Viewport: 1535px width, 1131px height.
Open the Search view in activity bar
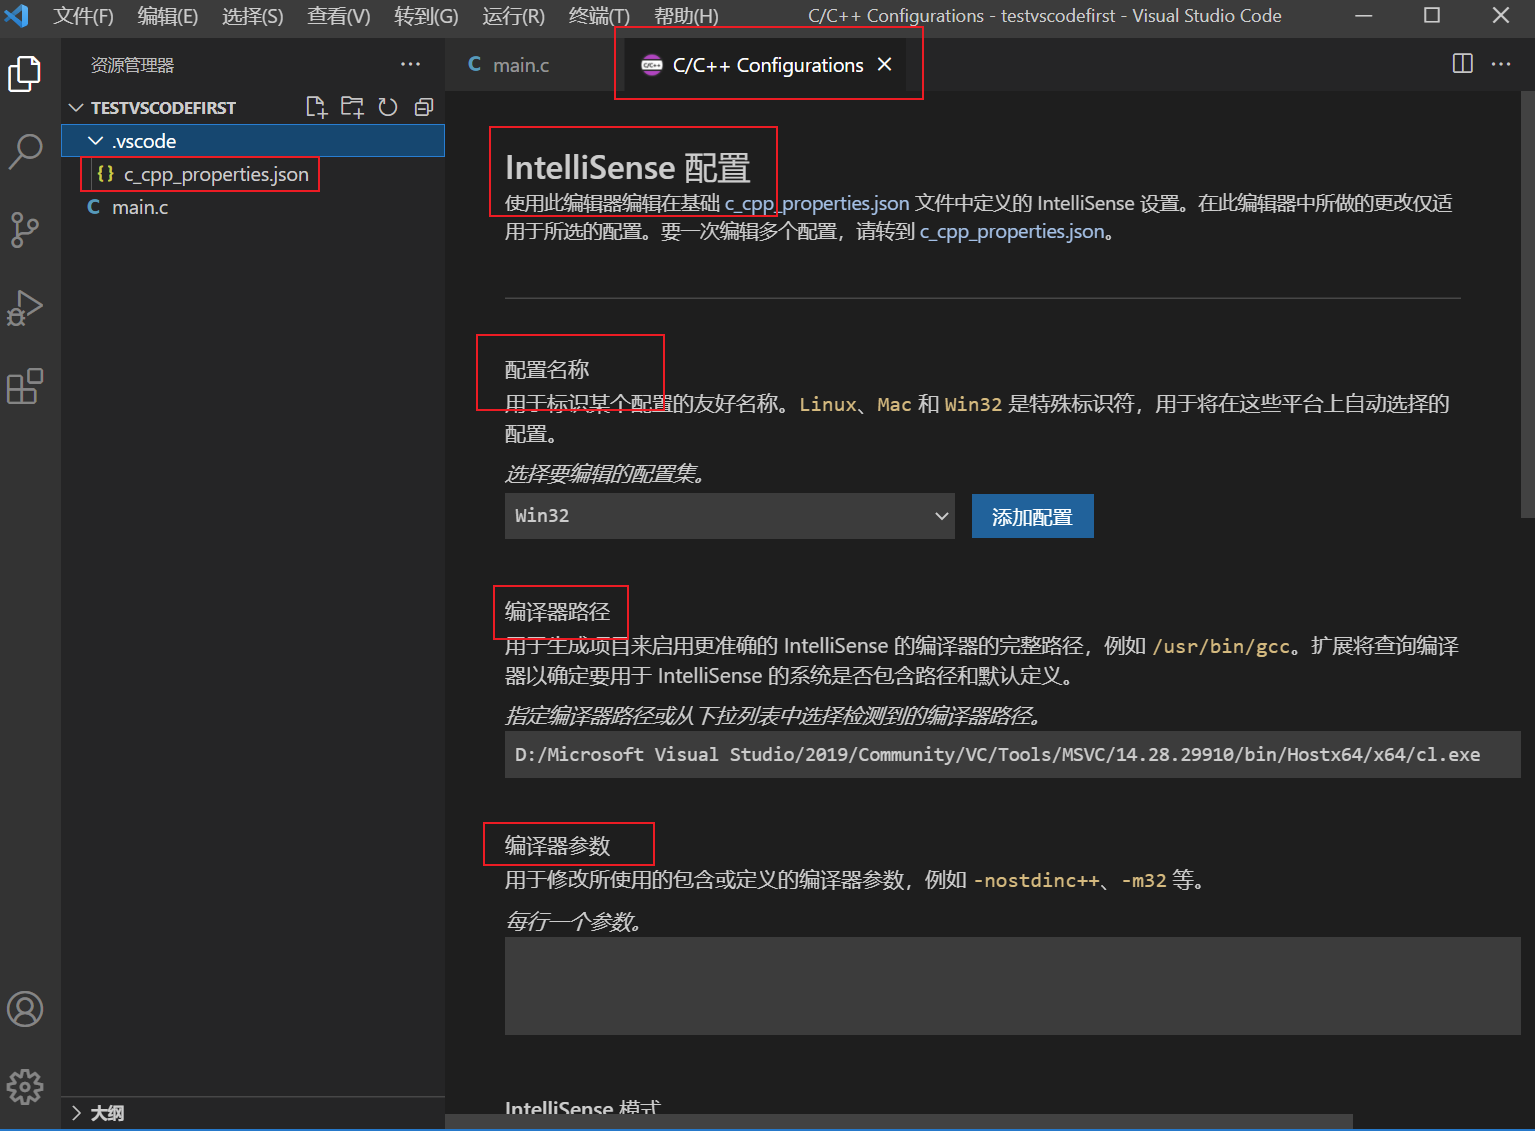(25, 151)
